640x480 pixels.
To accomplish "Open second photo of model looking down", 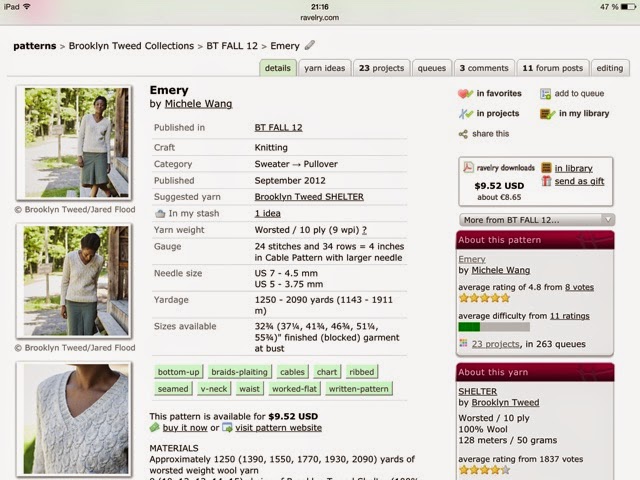I will coord(74,281).
